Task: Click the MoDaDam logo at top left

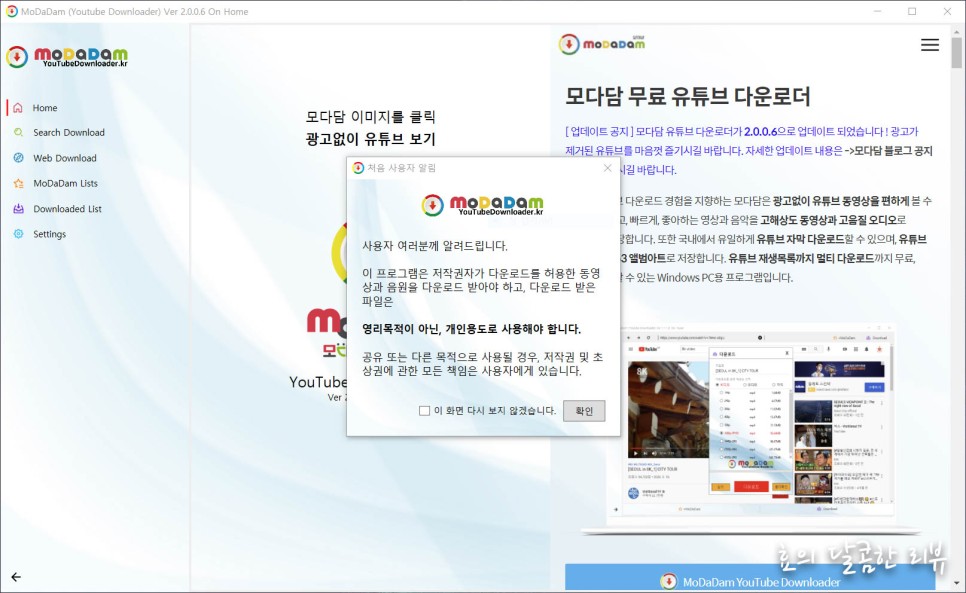Action: coord(68,56)
